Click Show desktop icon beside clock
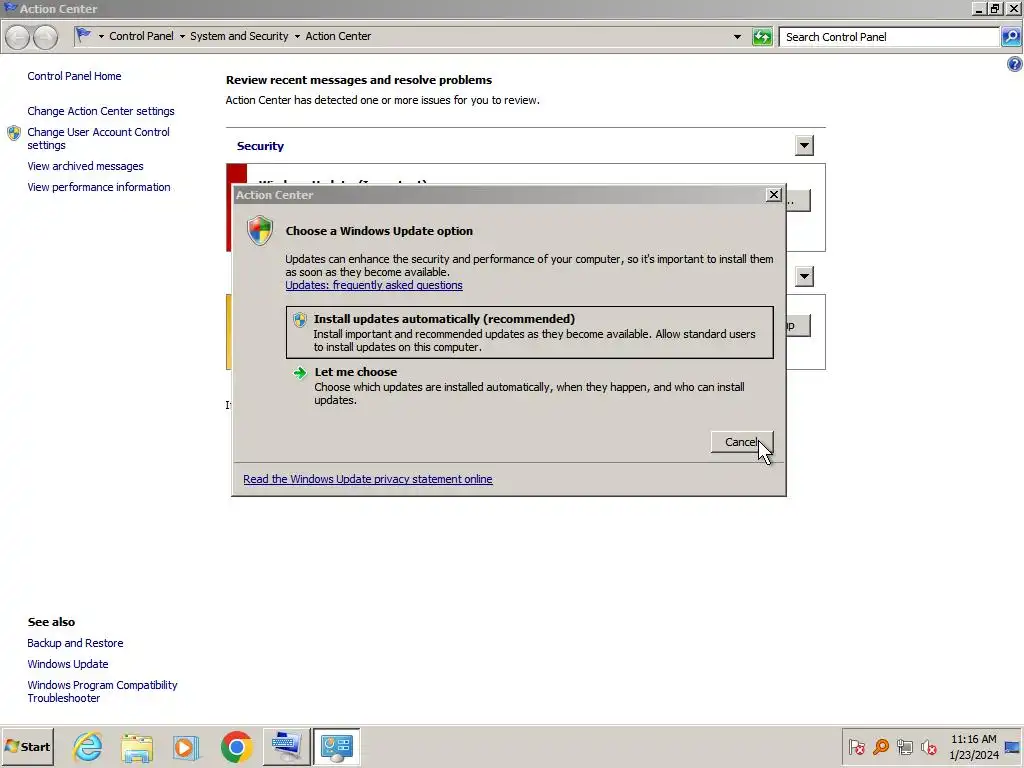Image resolution: width=1024 pixels, height=768 pixels. point(1012,746)
